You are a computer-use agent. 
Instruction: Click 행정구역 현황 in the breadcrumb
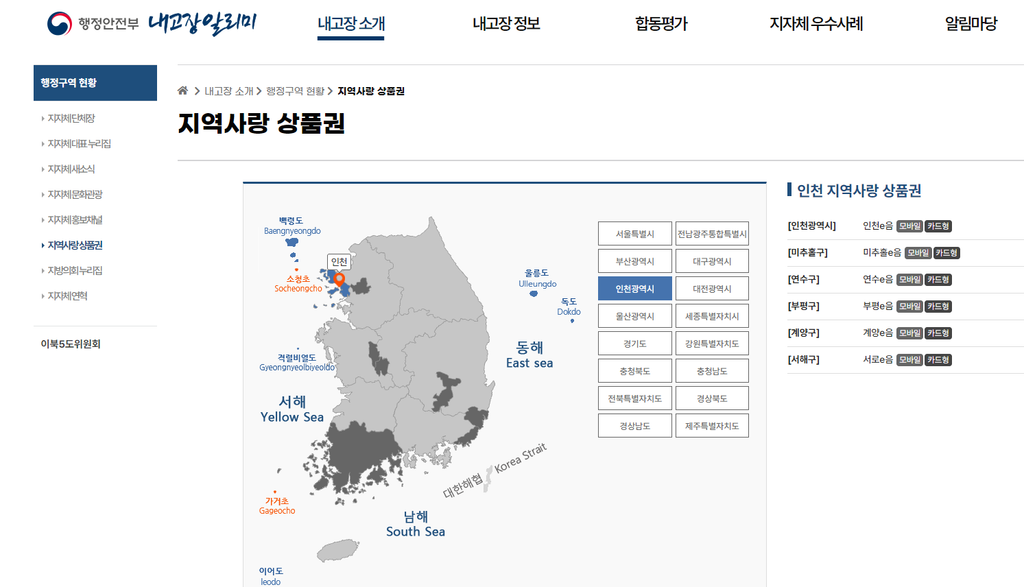(295, 91)
